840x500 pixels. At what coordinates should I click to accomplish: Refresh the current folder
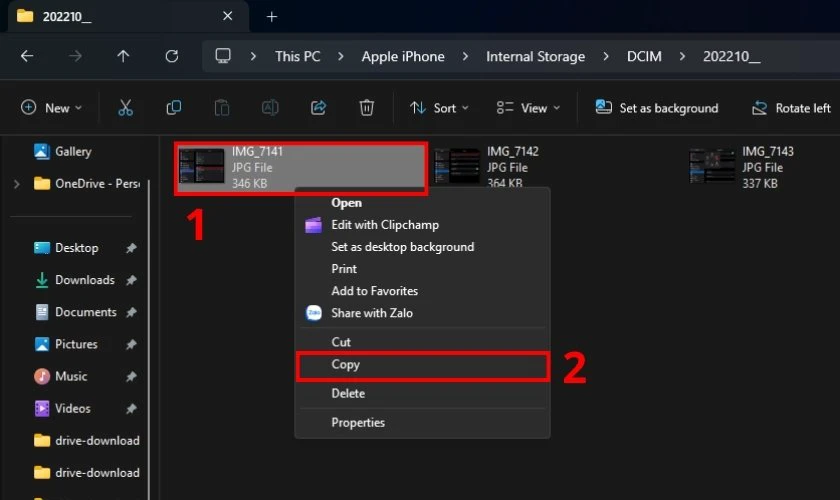click(x=171, y=56)
